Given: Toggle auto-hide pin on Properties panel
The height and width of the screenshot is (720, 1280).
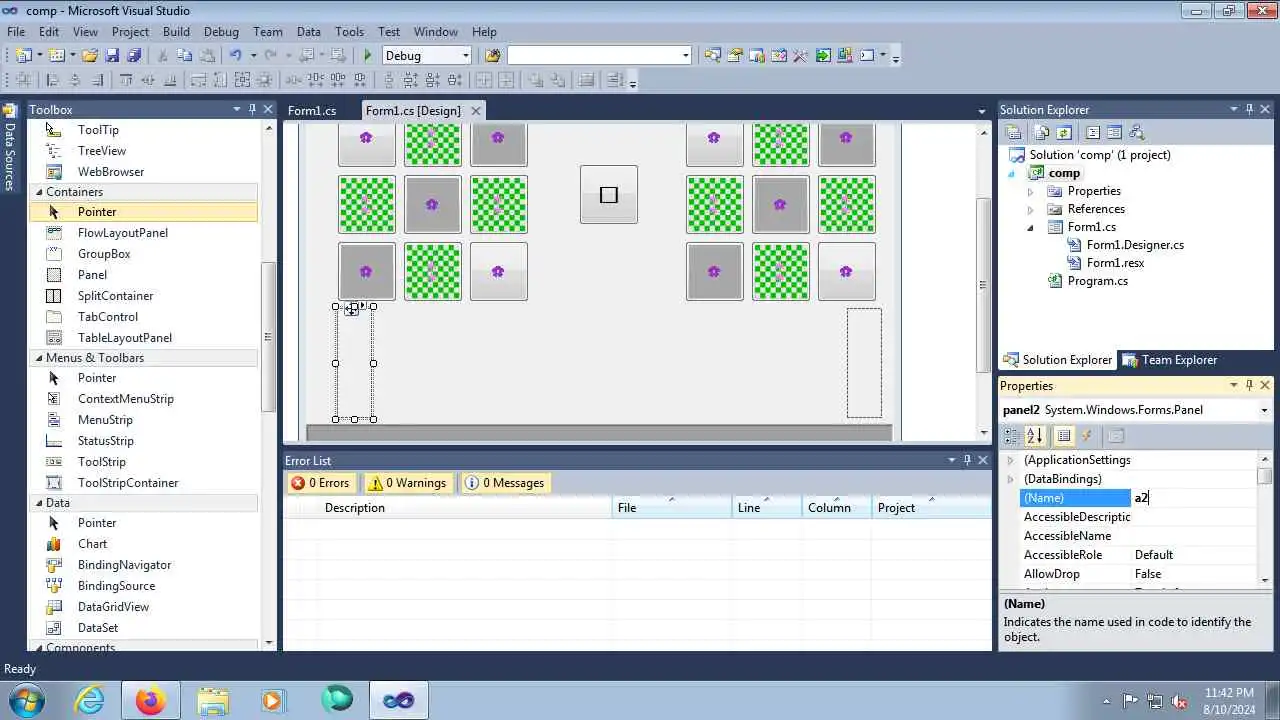Looking at the screenshot, I should [x=1249, y=385].
